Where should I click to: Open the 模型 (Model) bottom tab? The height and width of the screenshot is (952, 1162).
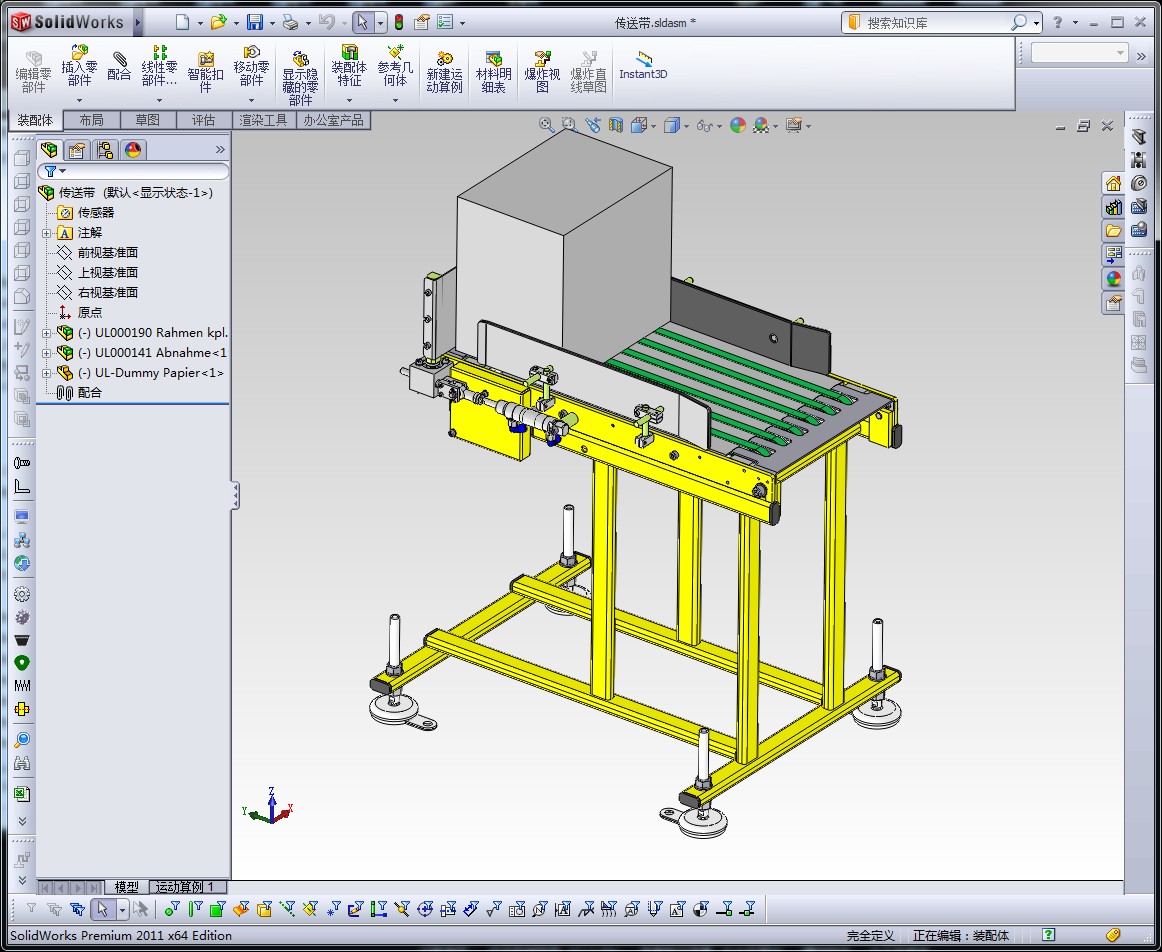(127, 887)
